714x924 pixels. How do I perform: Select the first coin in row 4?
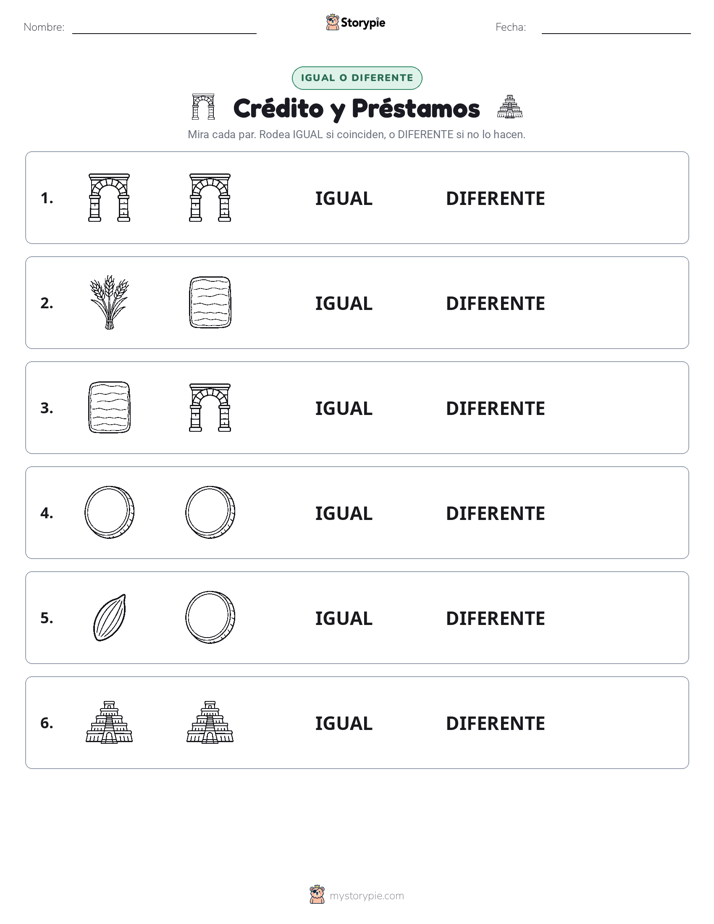click(109, 512)
